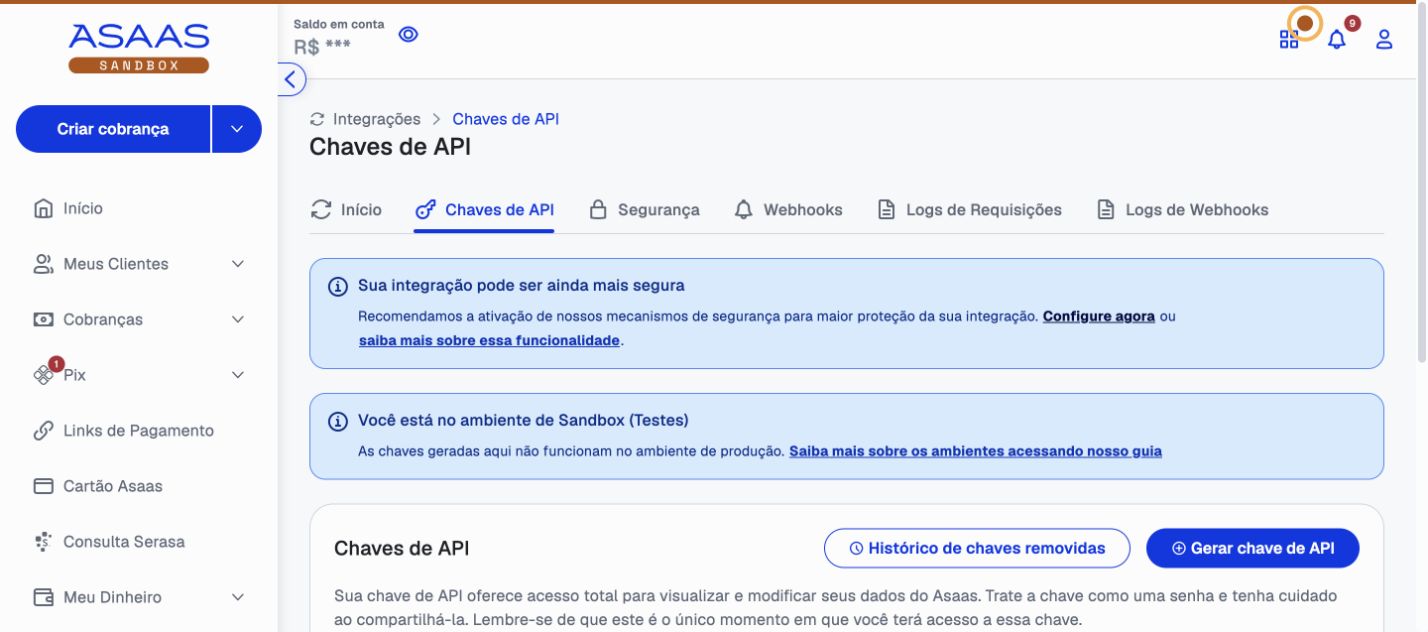Image resolution: width=1428 pixels, height=632 pixels.
Task: Click the Meu Dinheiro wallet icon
Action: pyautogui.click(x=43, y=597)
